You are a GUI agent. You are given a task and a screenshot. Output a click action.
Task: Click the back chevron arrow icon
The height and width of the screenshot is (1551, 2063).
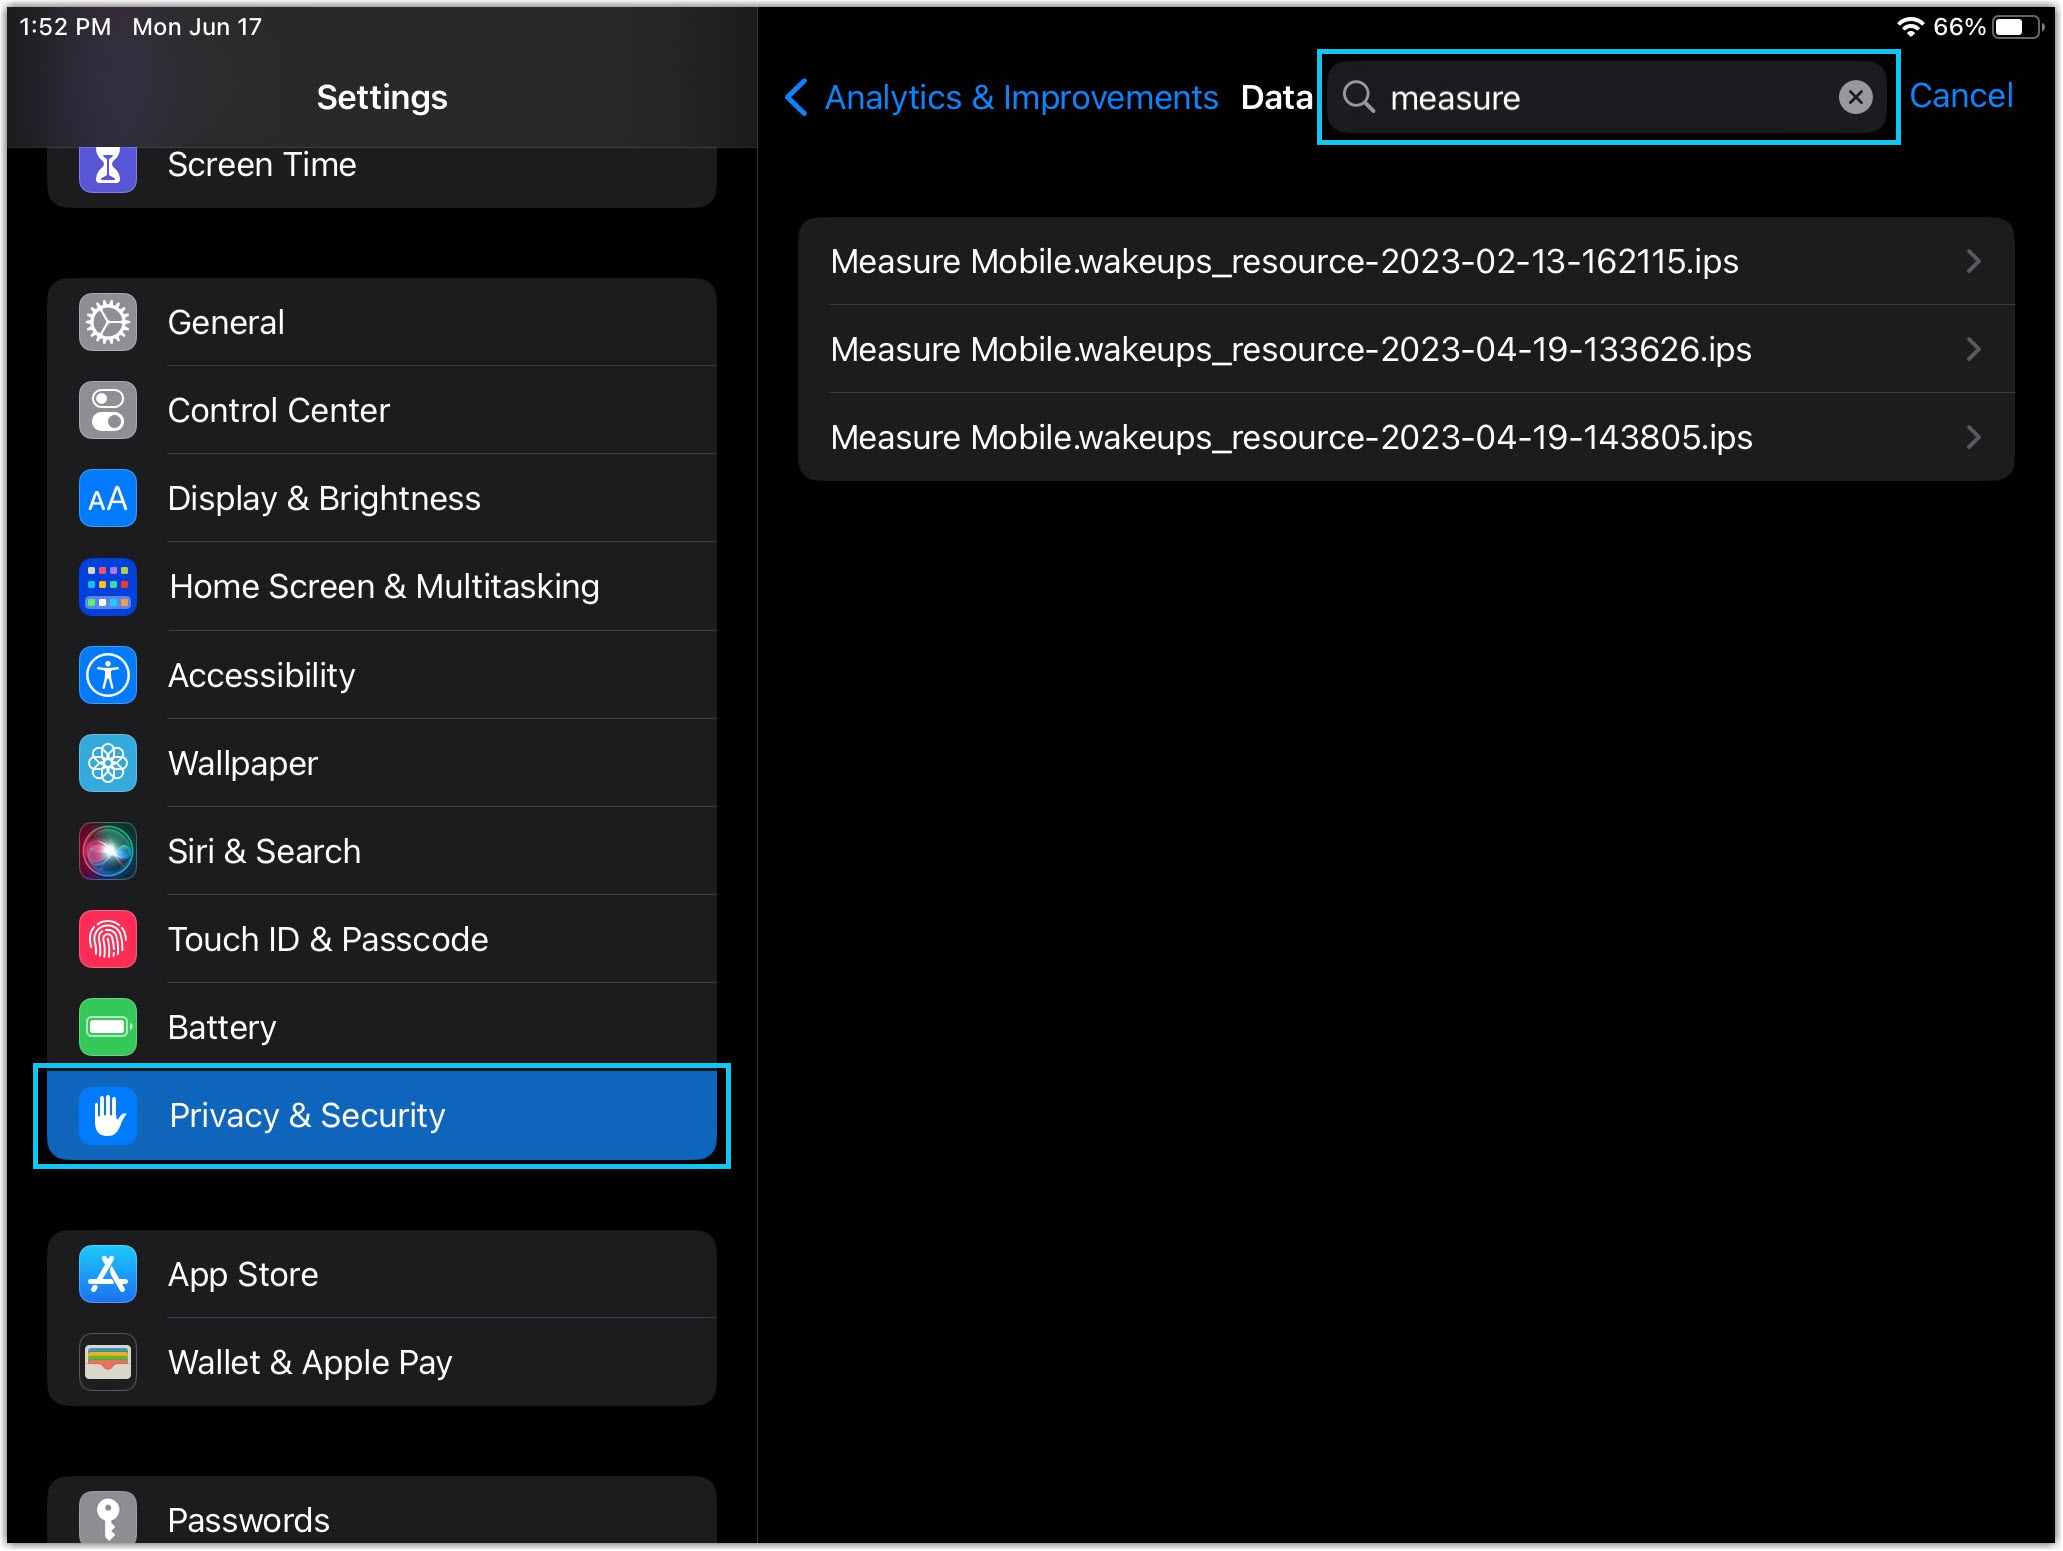(x=796, y=97)
